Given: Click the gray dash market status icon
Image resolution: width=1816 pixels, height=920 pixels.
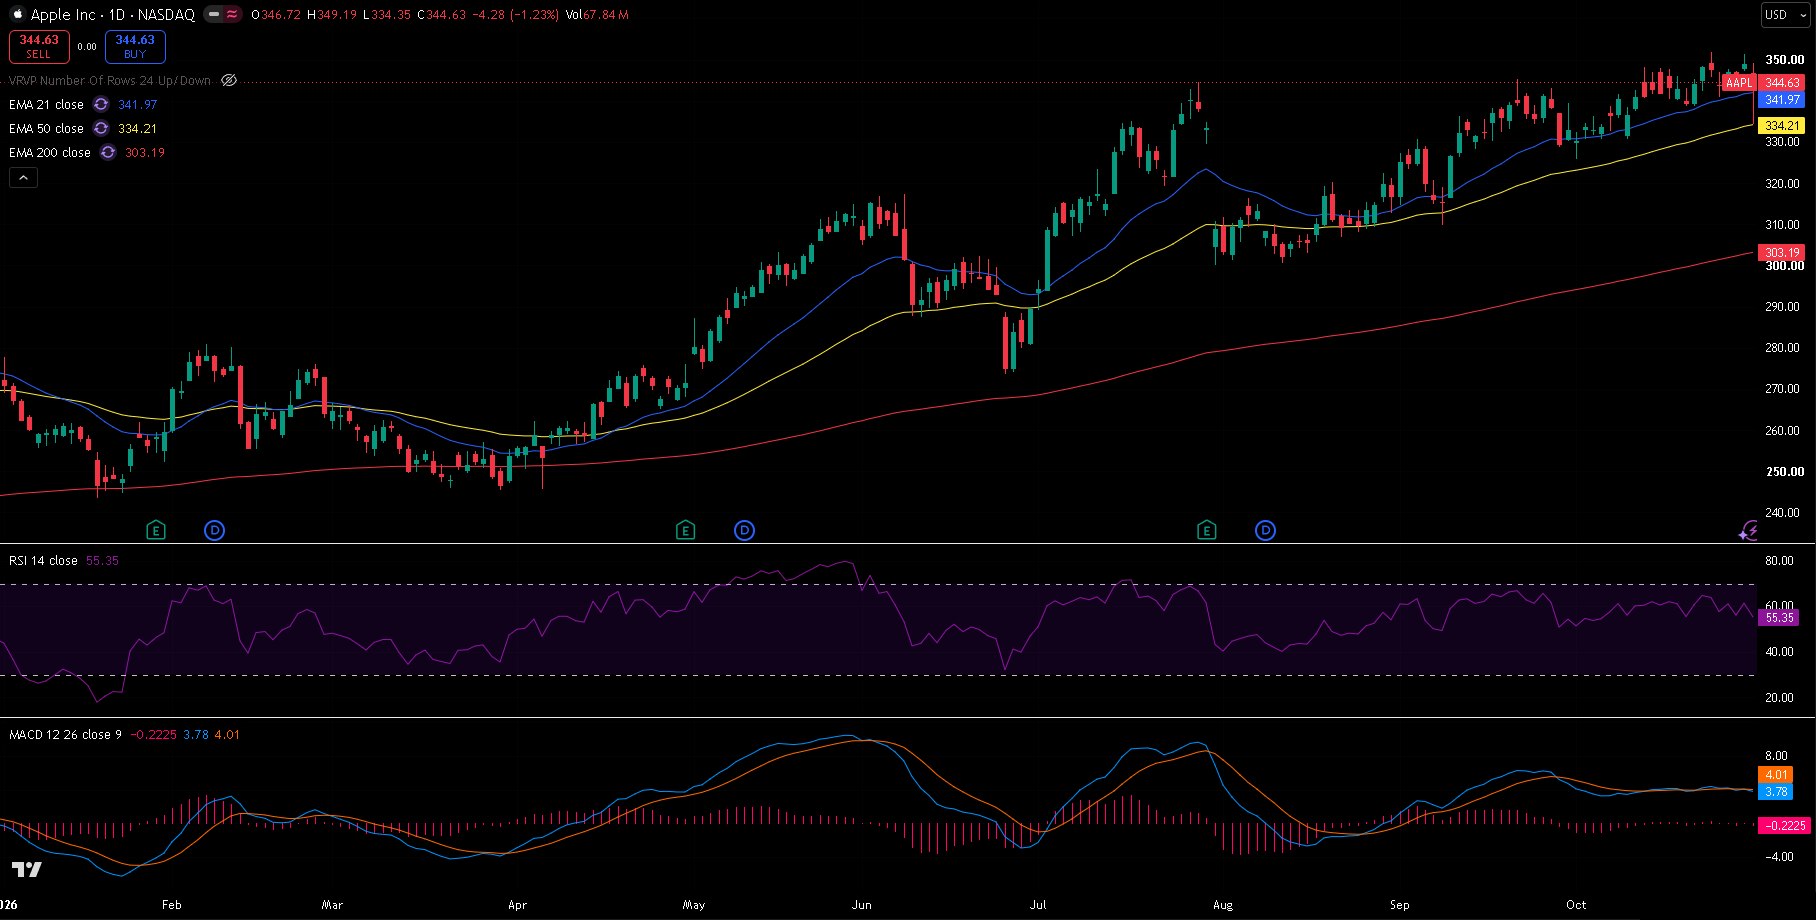Looking at the screenshot, I should [x=213, y=15].
